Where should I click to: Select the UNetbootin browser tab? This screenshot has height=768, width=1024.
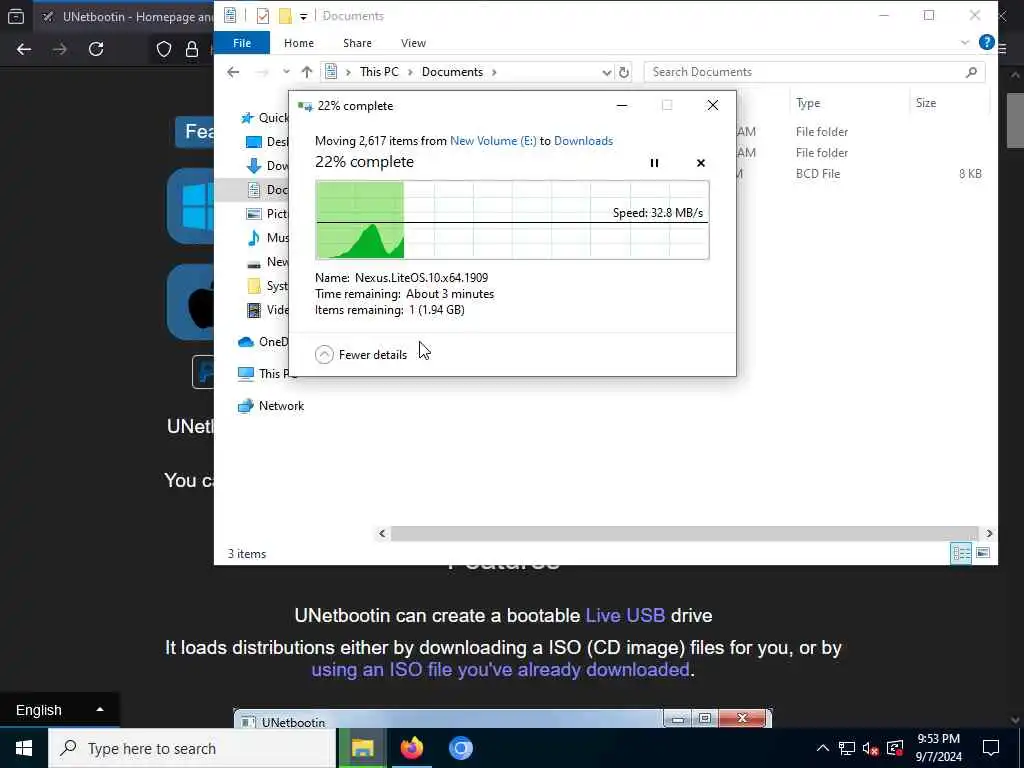124,16
